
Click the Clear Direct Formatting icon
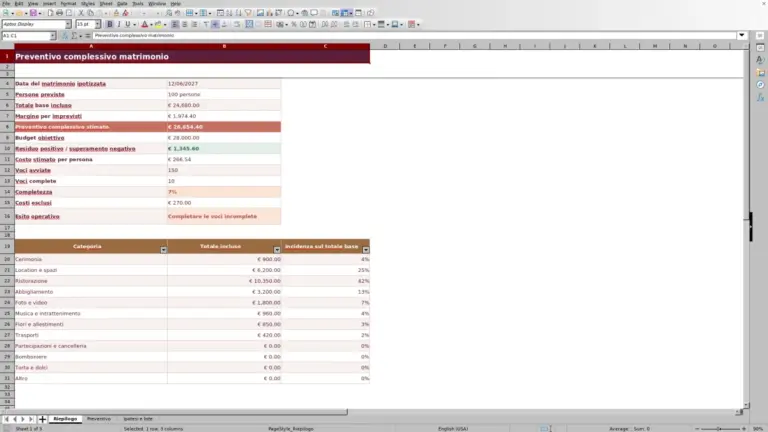(x=125, y=13)
